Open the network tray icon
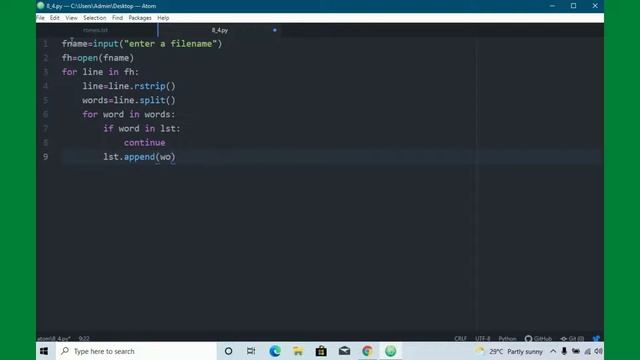The width and height of the screenshot is (640, 360). pyautogui.click(x=588, y=351)
